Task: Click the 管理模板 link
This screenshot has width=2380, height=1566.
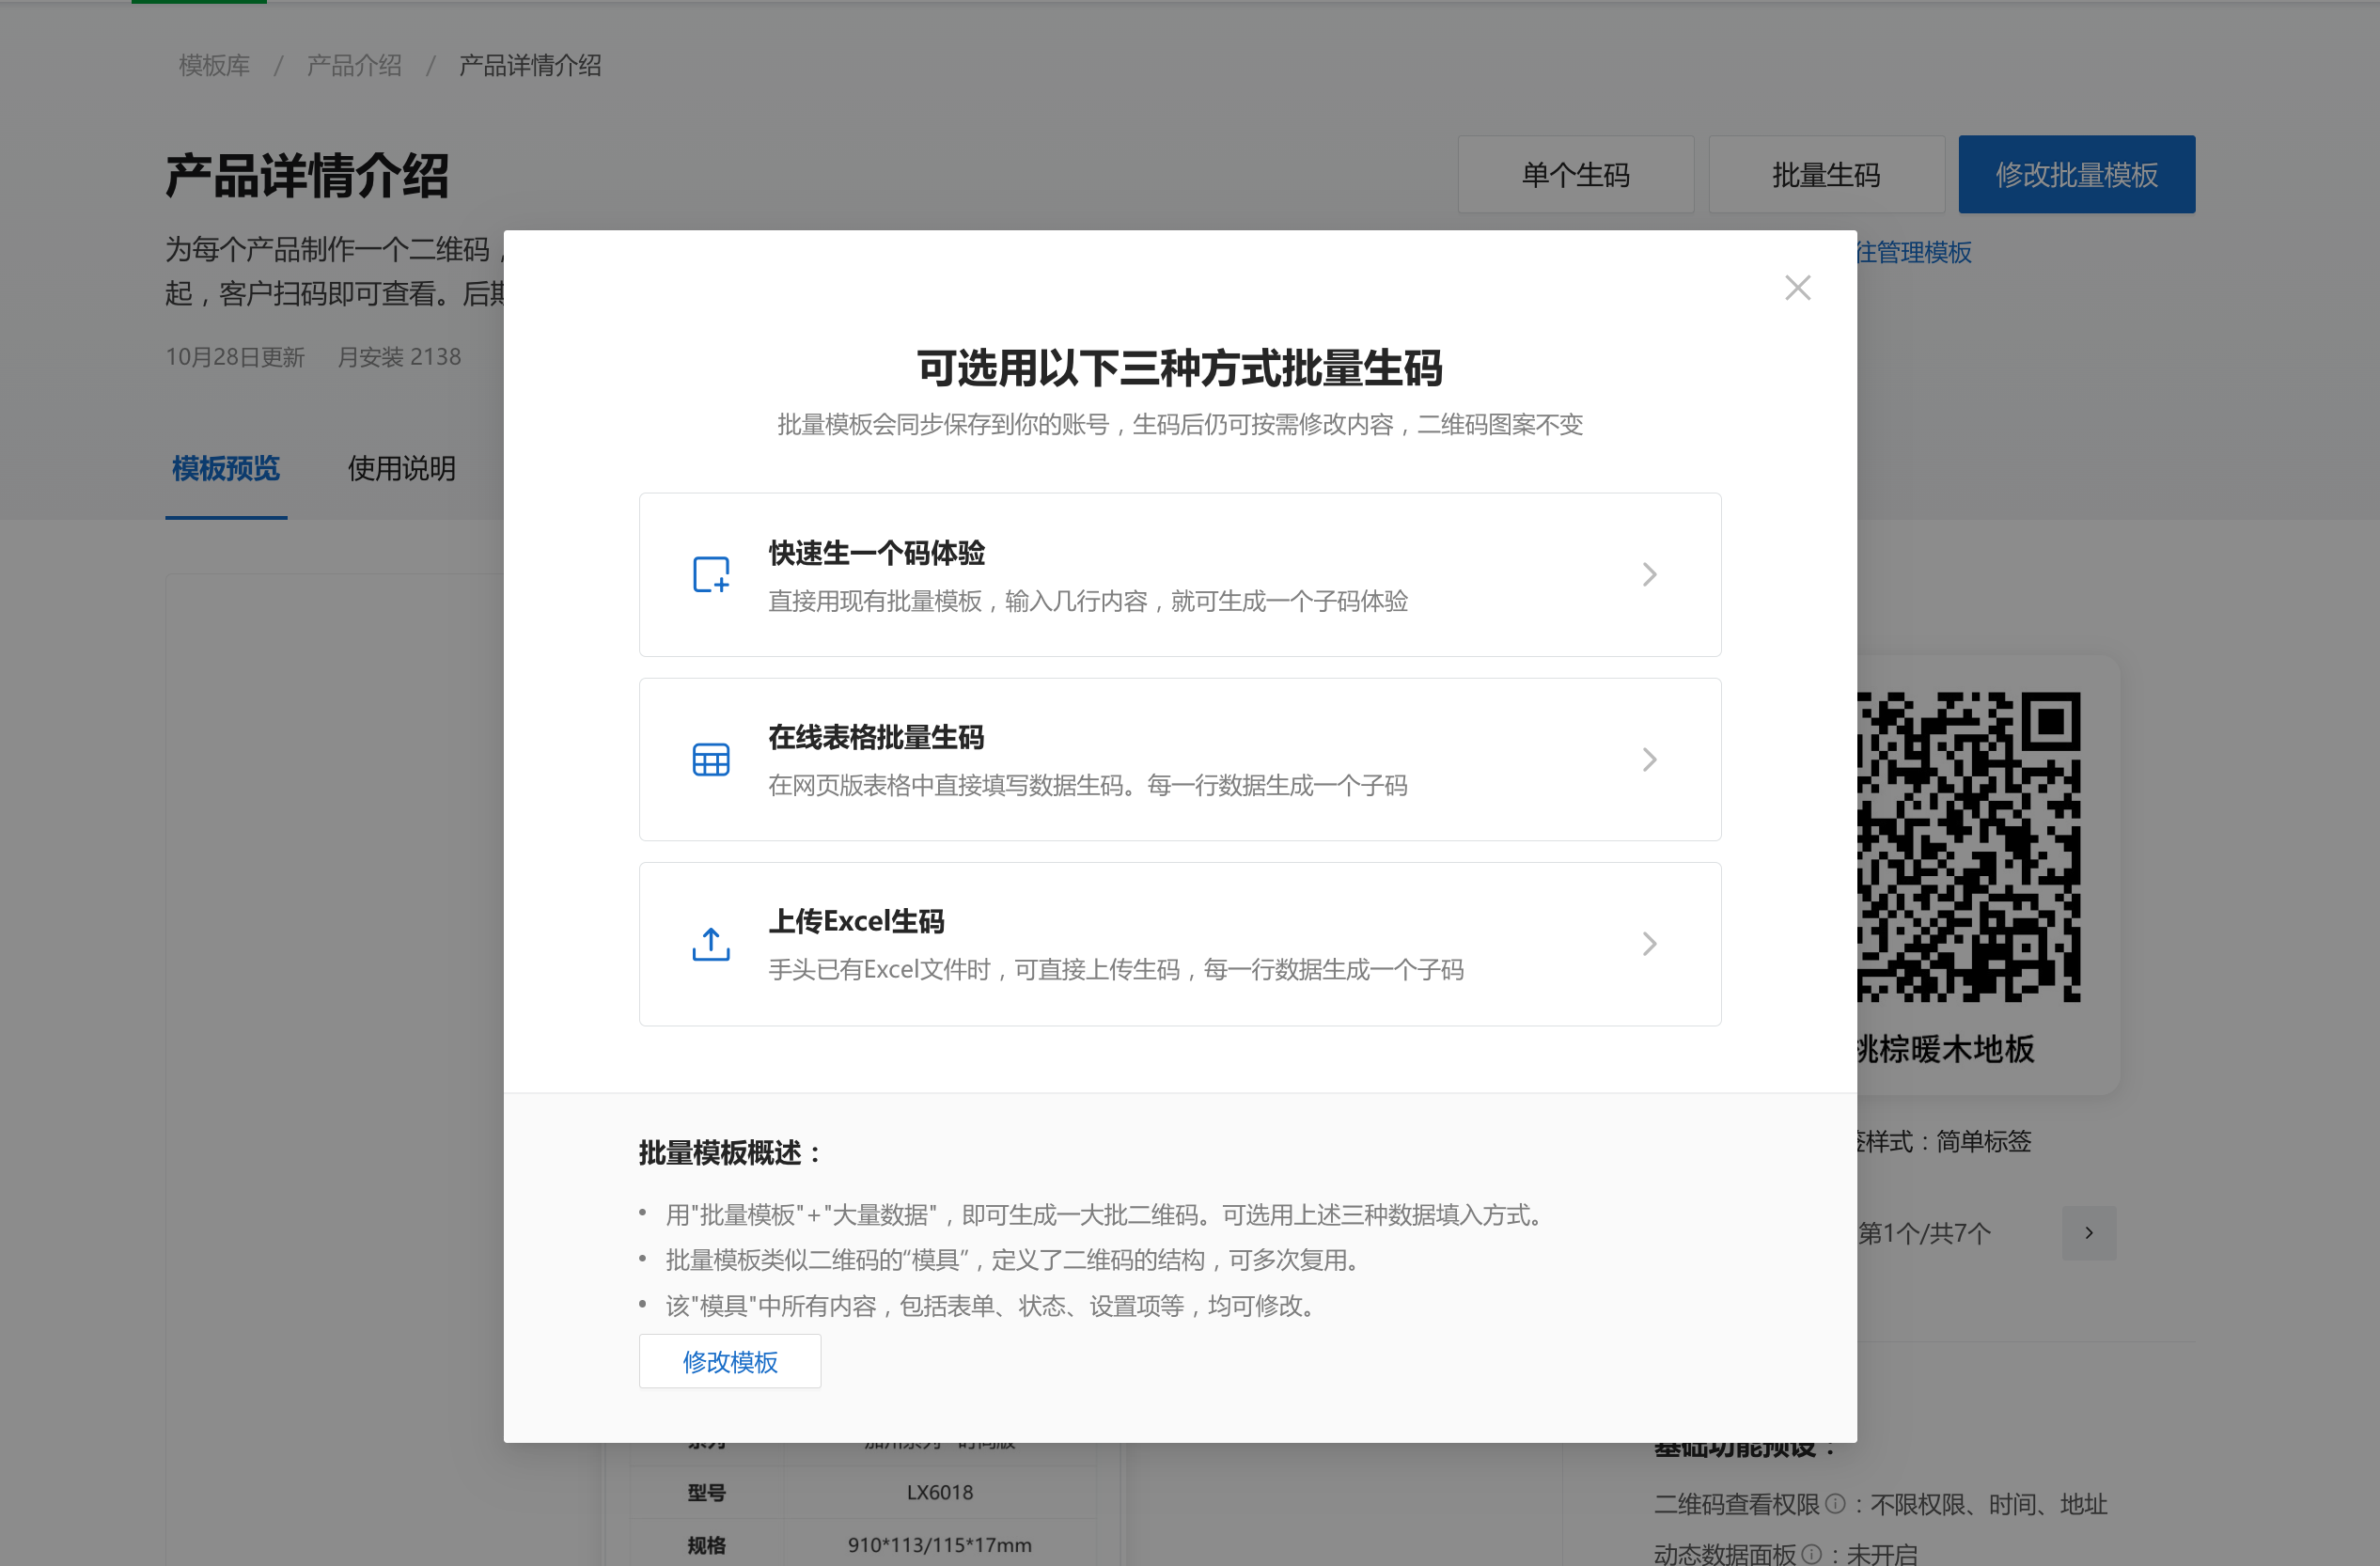Action: click(1915, 252)
